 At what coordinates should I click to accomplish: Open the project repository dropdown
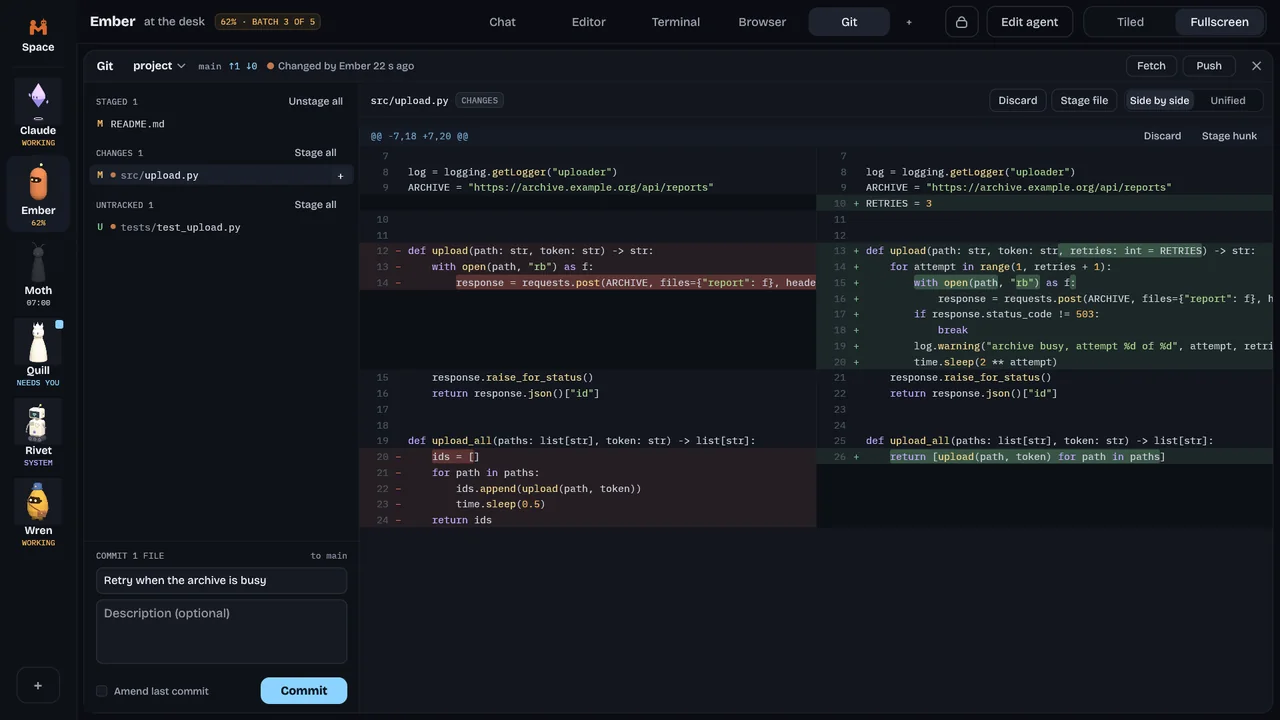pyautogui.click(x=159, y=66)
